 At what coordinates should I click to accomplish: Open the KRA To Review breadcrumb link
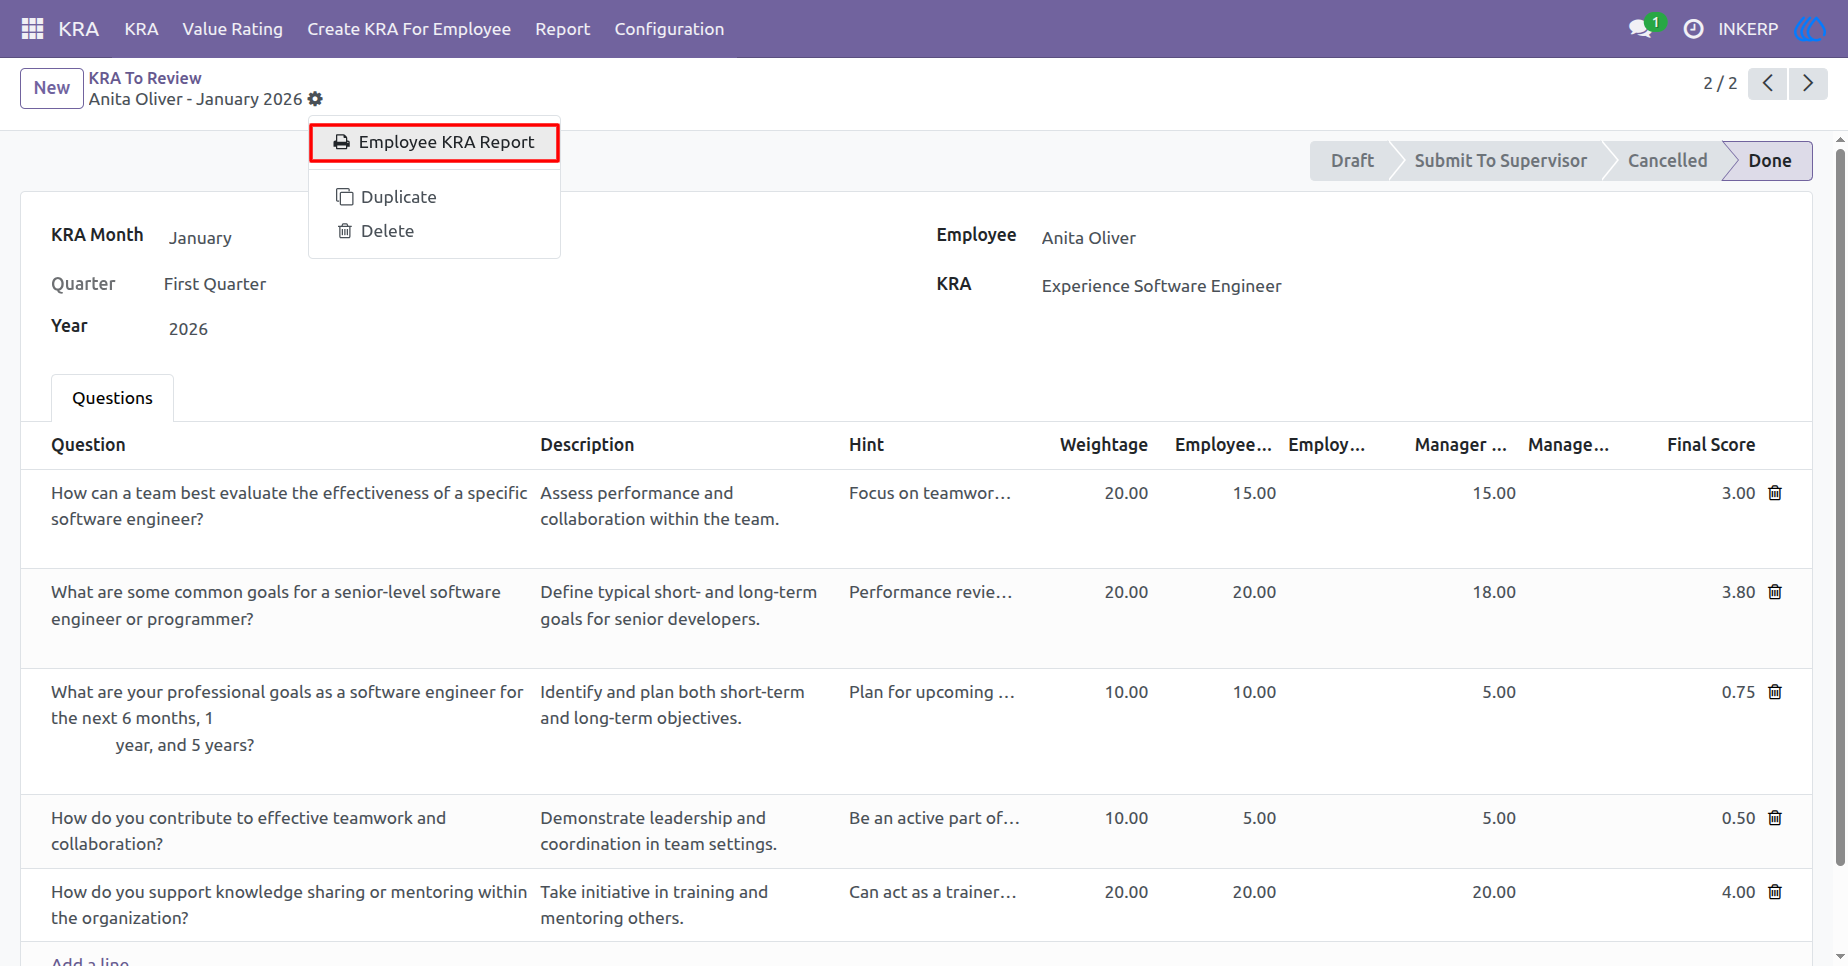(x=145, y=78)
